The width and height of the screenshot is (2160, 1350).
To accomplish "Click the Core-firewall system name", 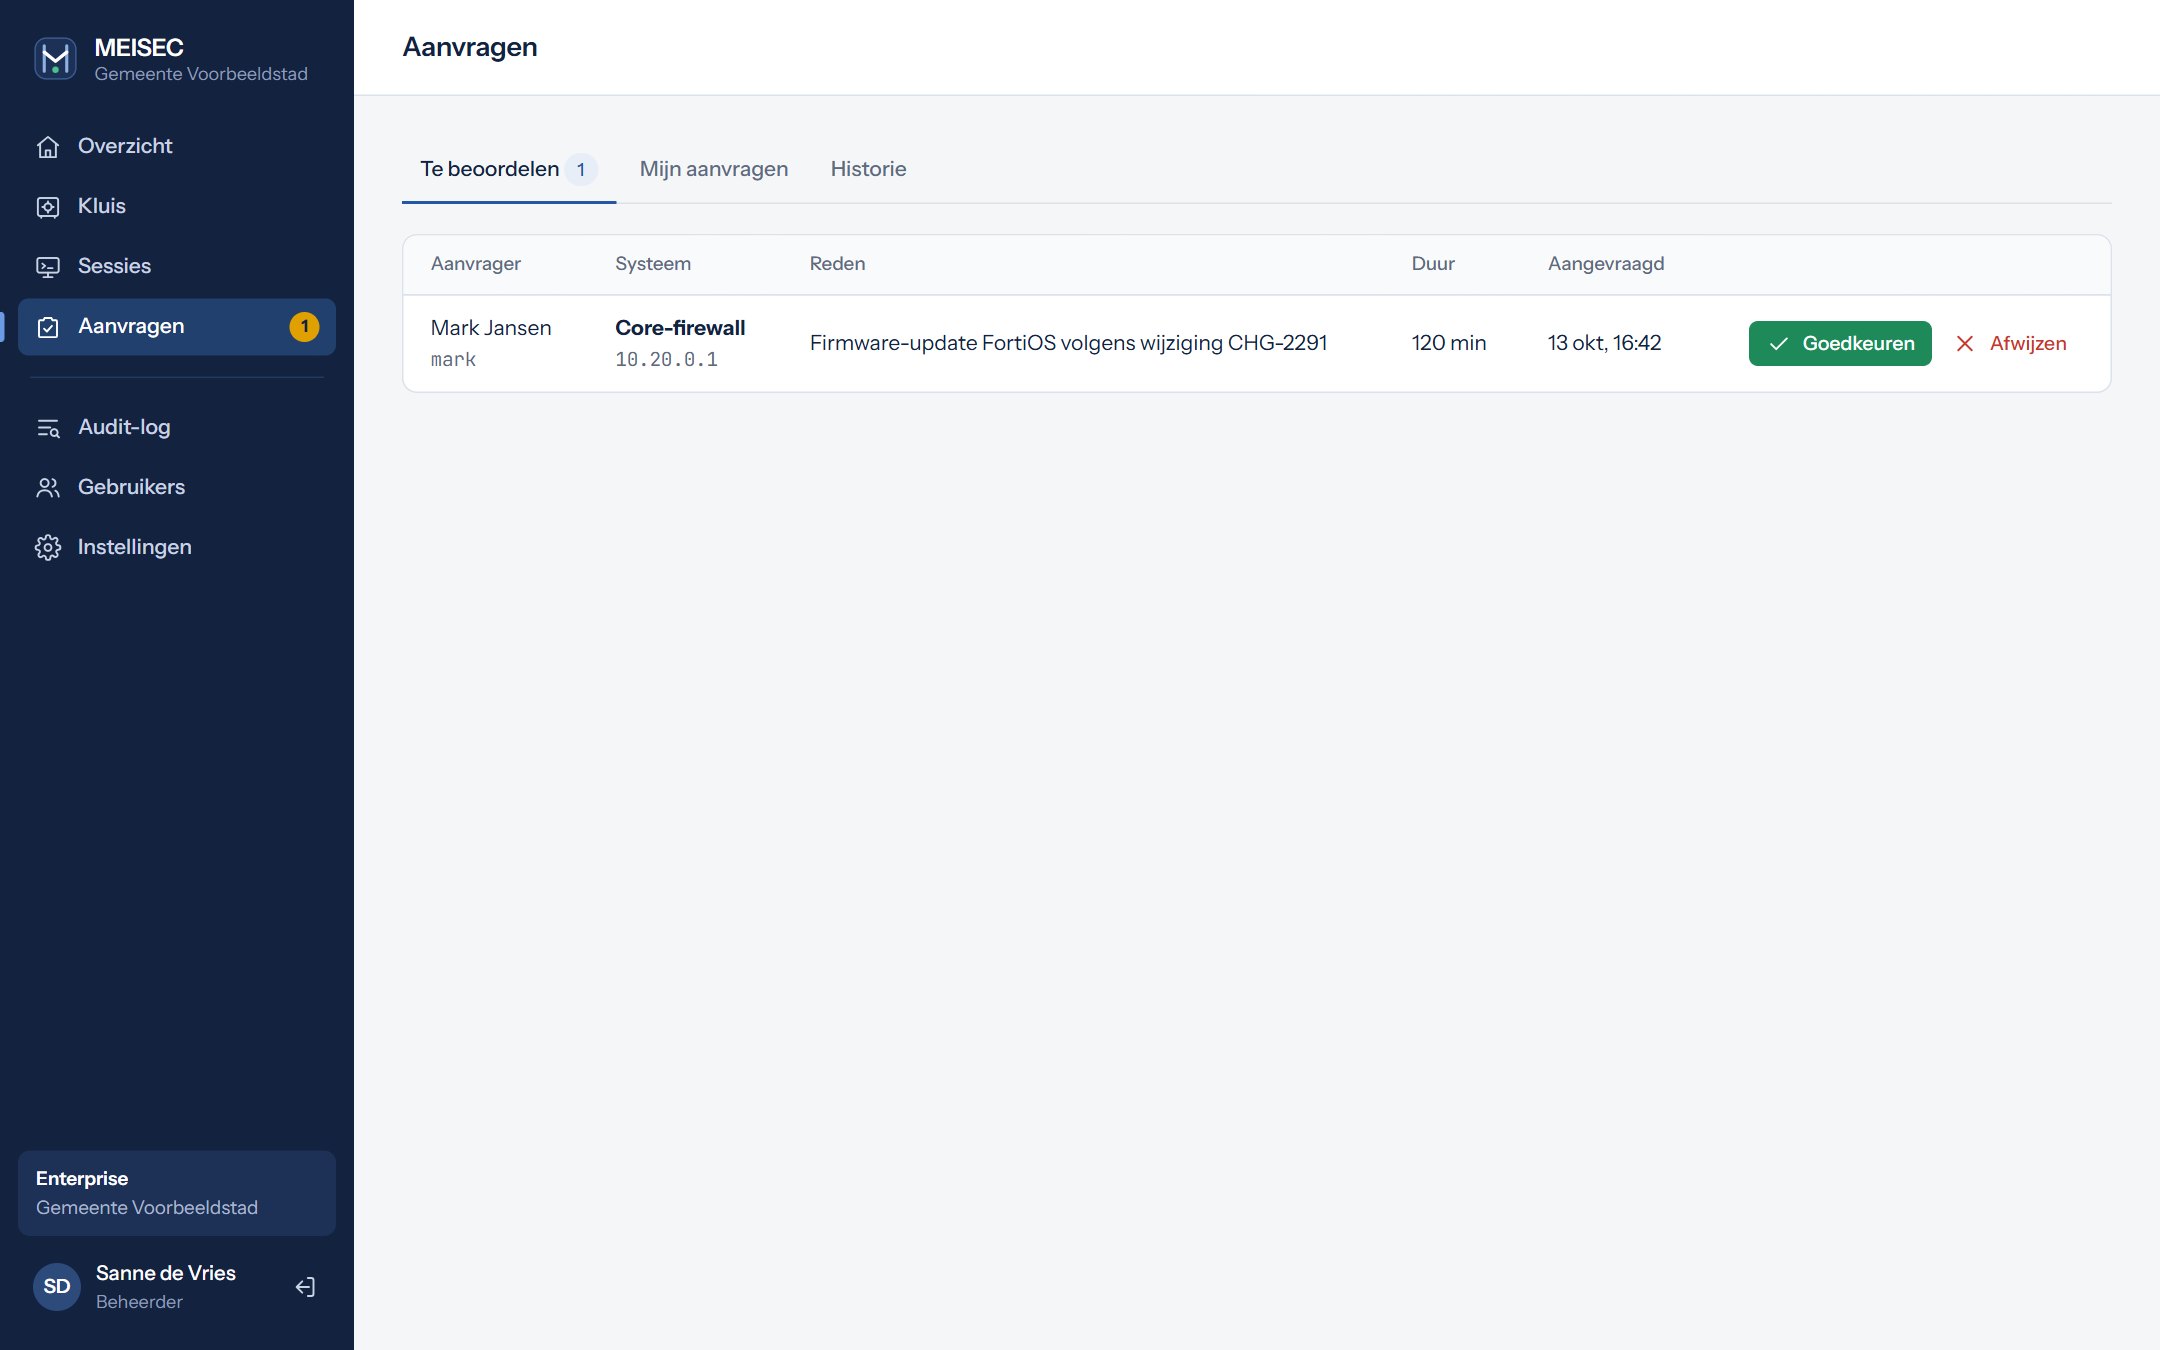I will click(680, 328).
